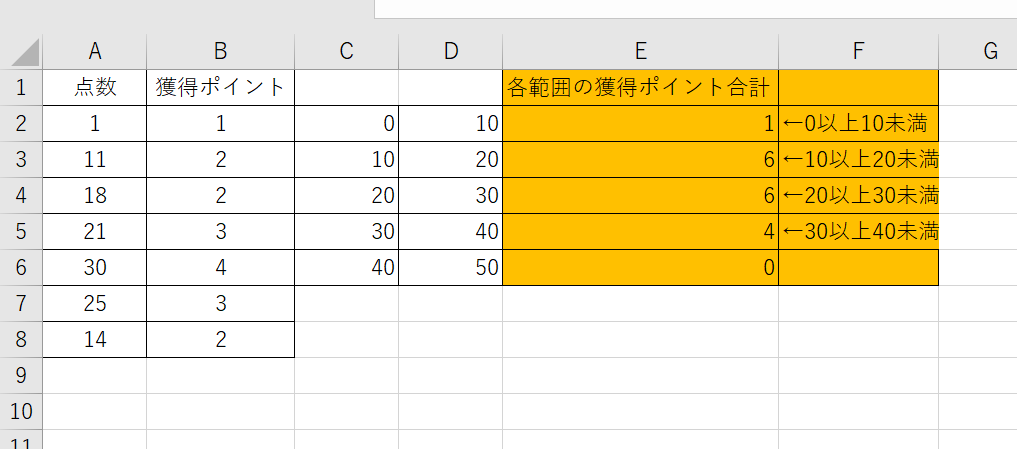This screenshot has height=449, width=1017.
Task: Select the row 6 header
Action: (x=22, y=267)
